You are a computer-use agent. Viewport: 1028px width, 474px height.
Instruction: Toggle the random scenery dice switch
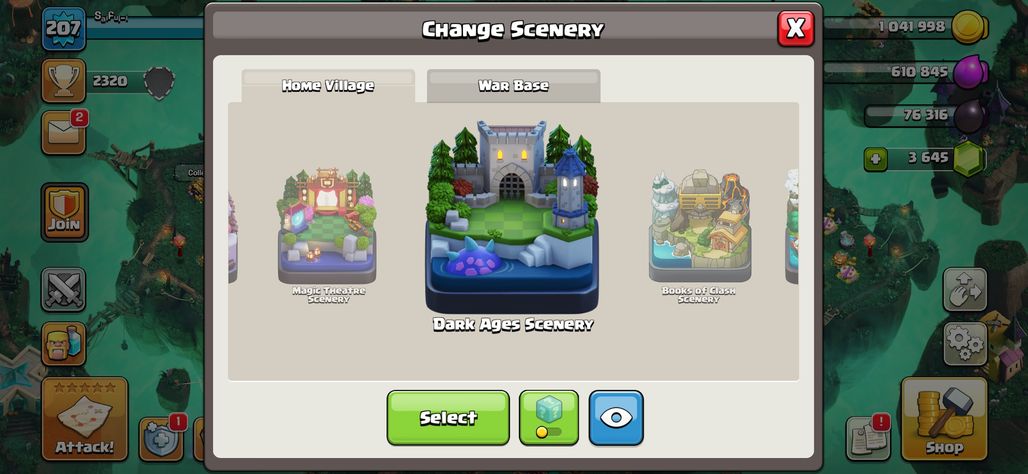pos(549,418)
